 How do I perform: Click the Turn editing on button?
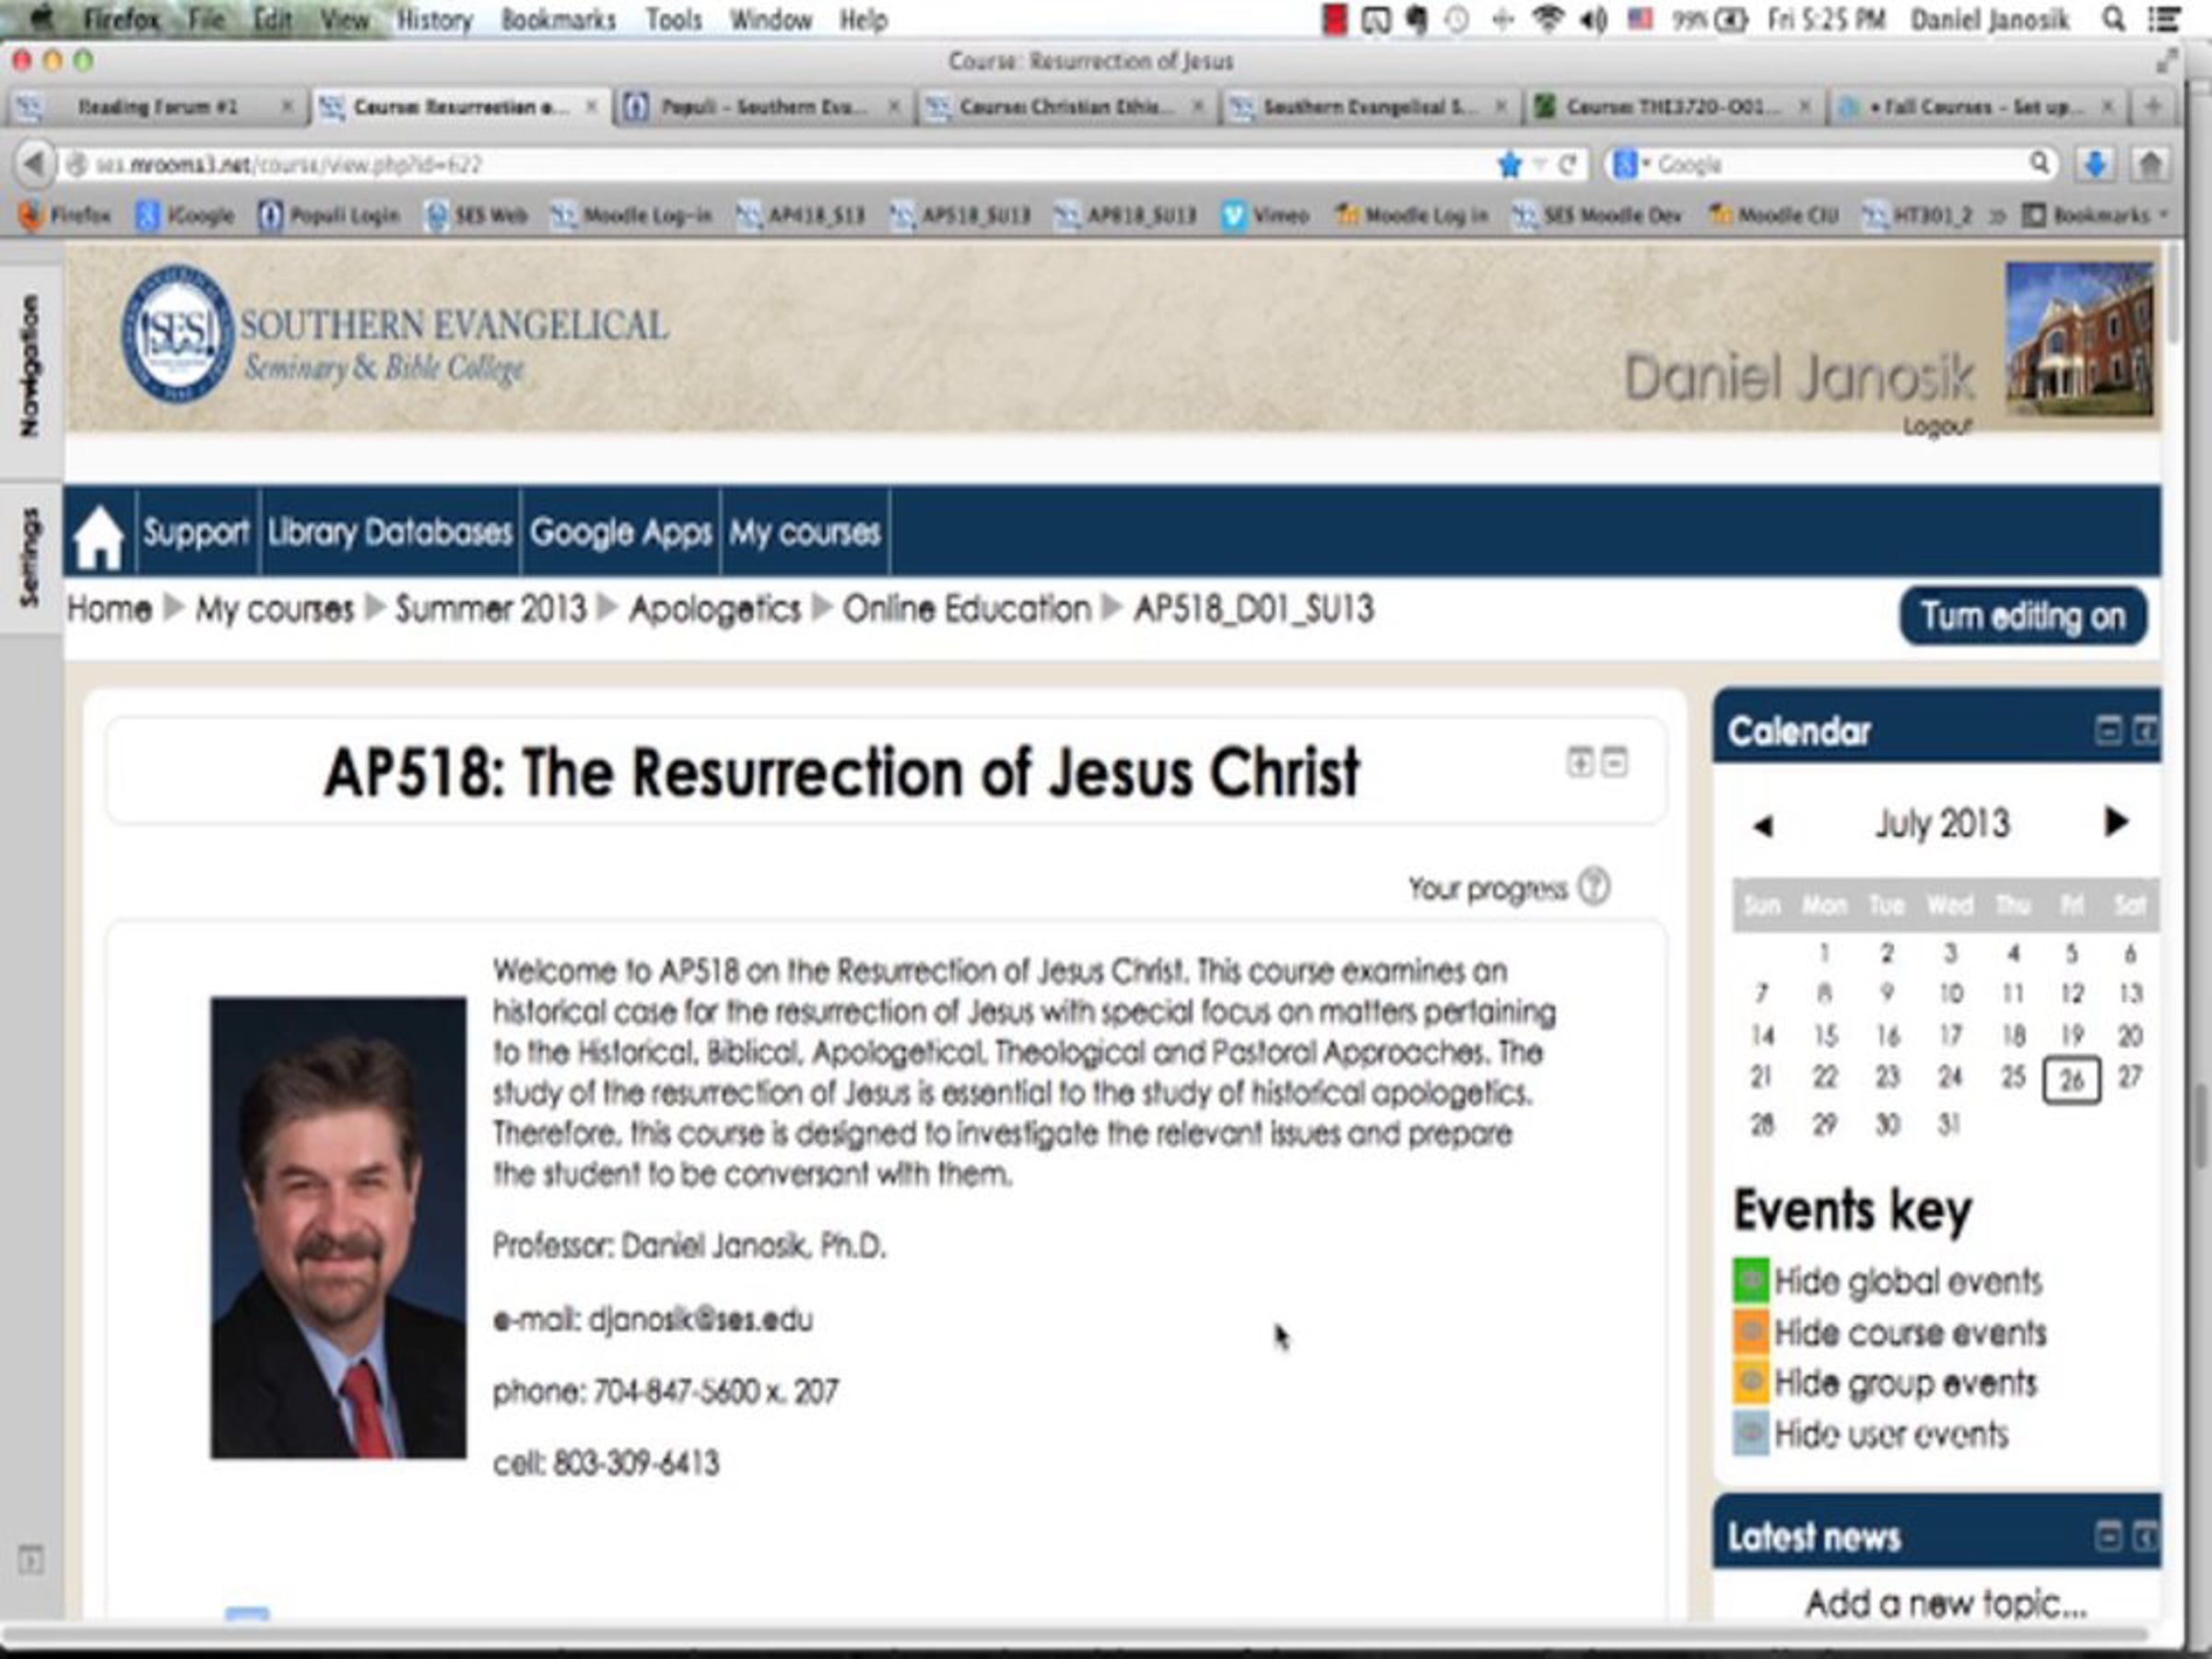click(2022, 616)
